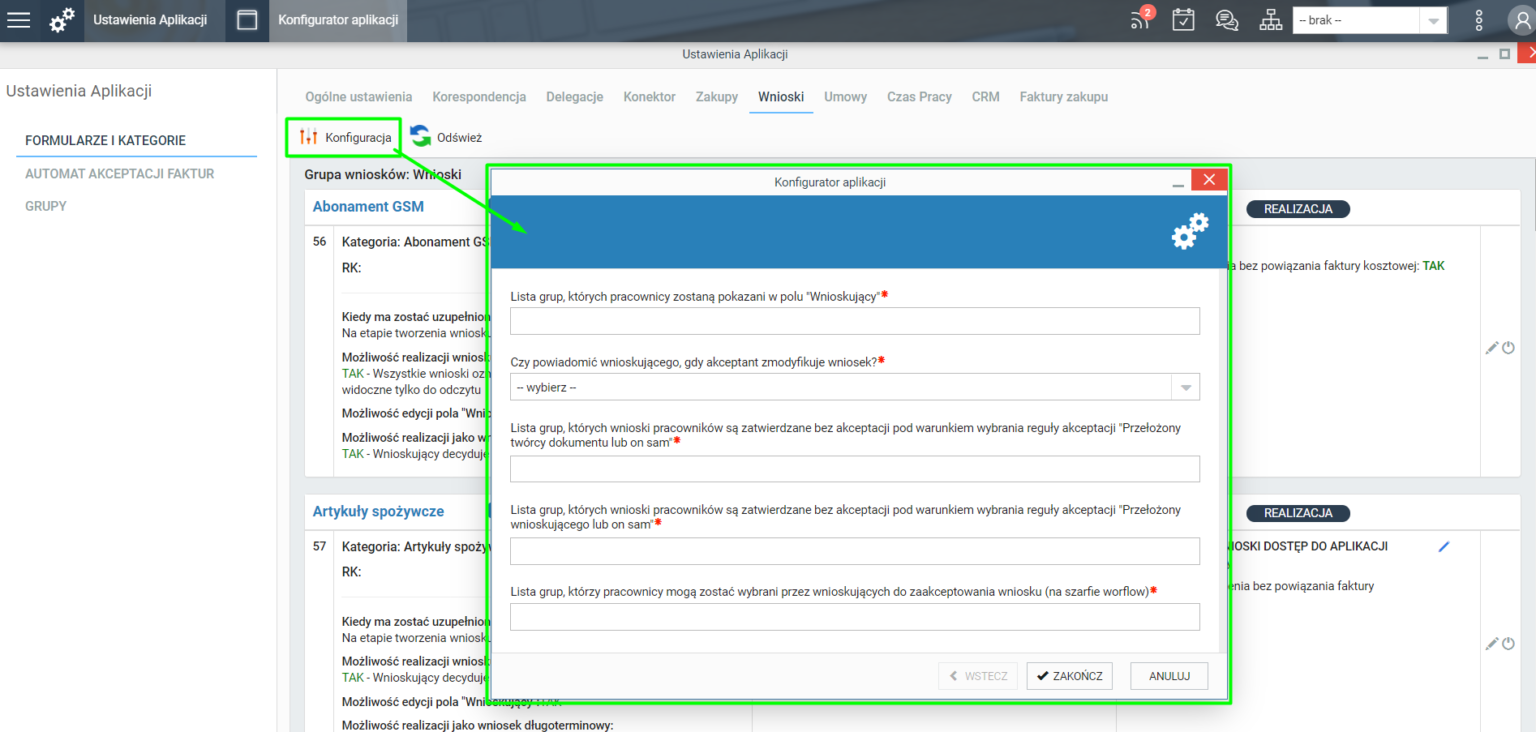Click the Konfiguracja toolbar button
Image resolution: width=1536 pixels, height=732 pixels.
click(345, 137)
